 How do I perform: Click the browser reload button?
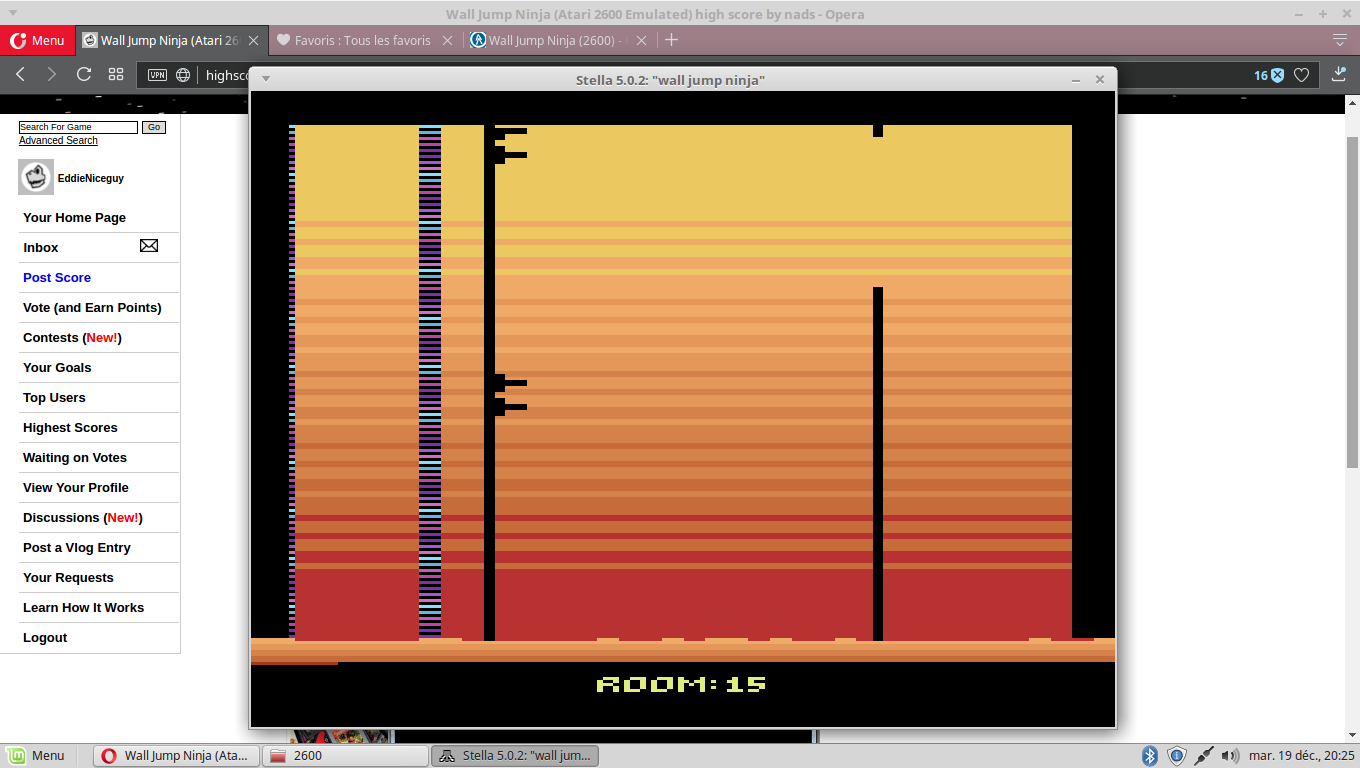(x=84, y=74)
